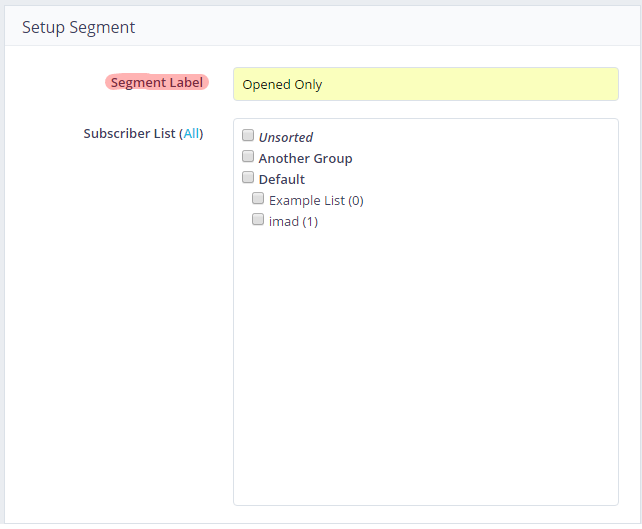Select the Example List checkbox
Screen dimensions: 642x529
[258, 199]
